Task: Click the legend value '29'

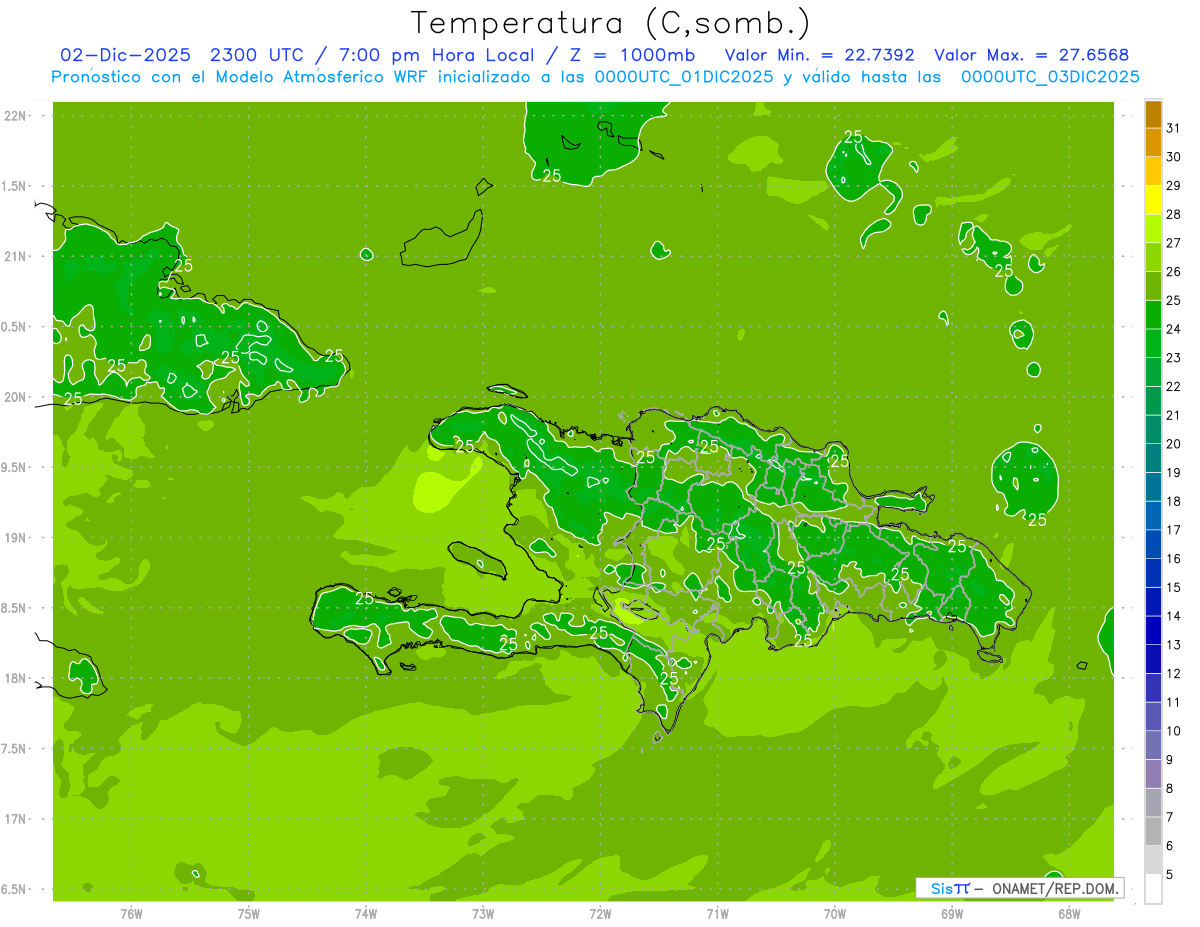Action: 1174,186
